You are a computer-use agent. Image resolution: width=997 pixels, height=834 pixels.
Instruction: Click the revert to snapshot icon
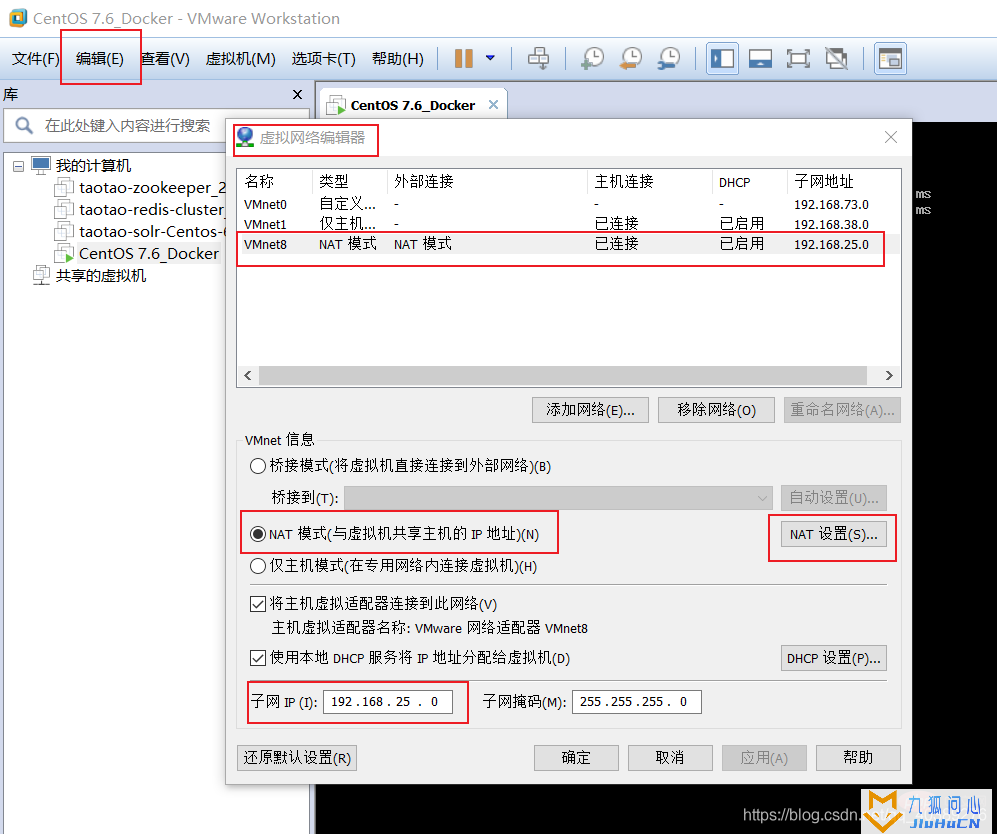point(631,58)
